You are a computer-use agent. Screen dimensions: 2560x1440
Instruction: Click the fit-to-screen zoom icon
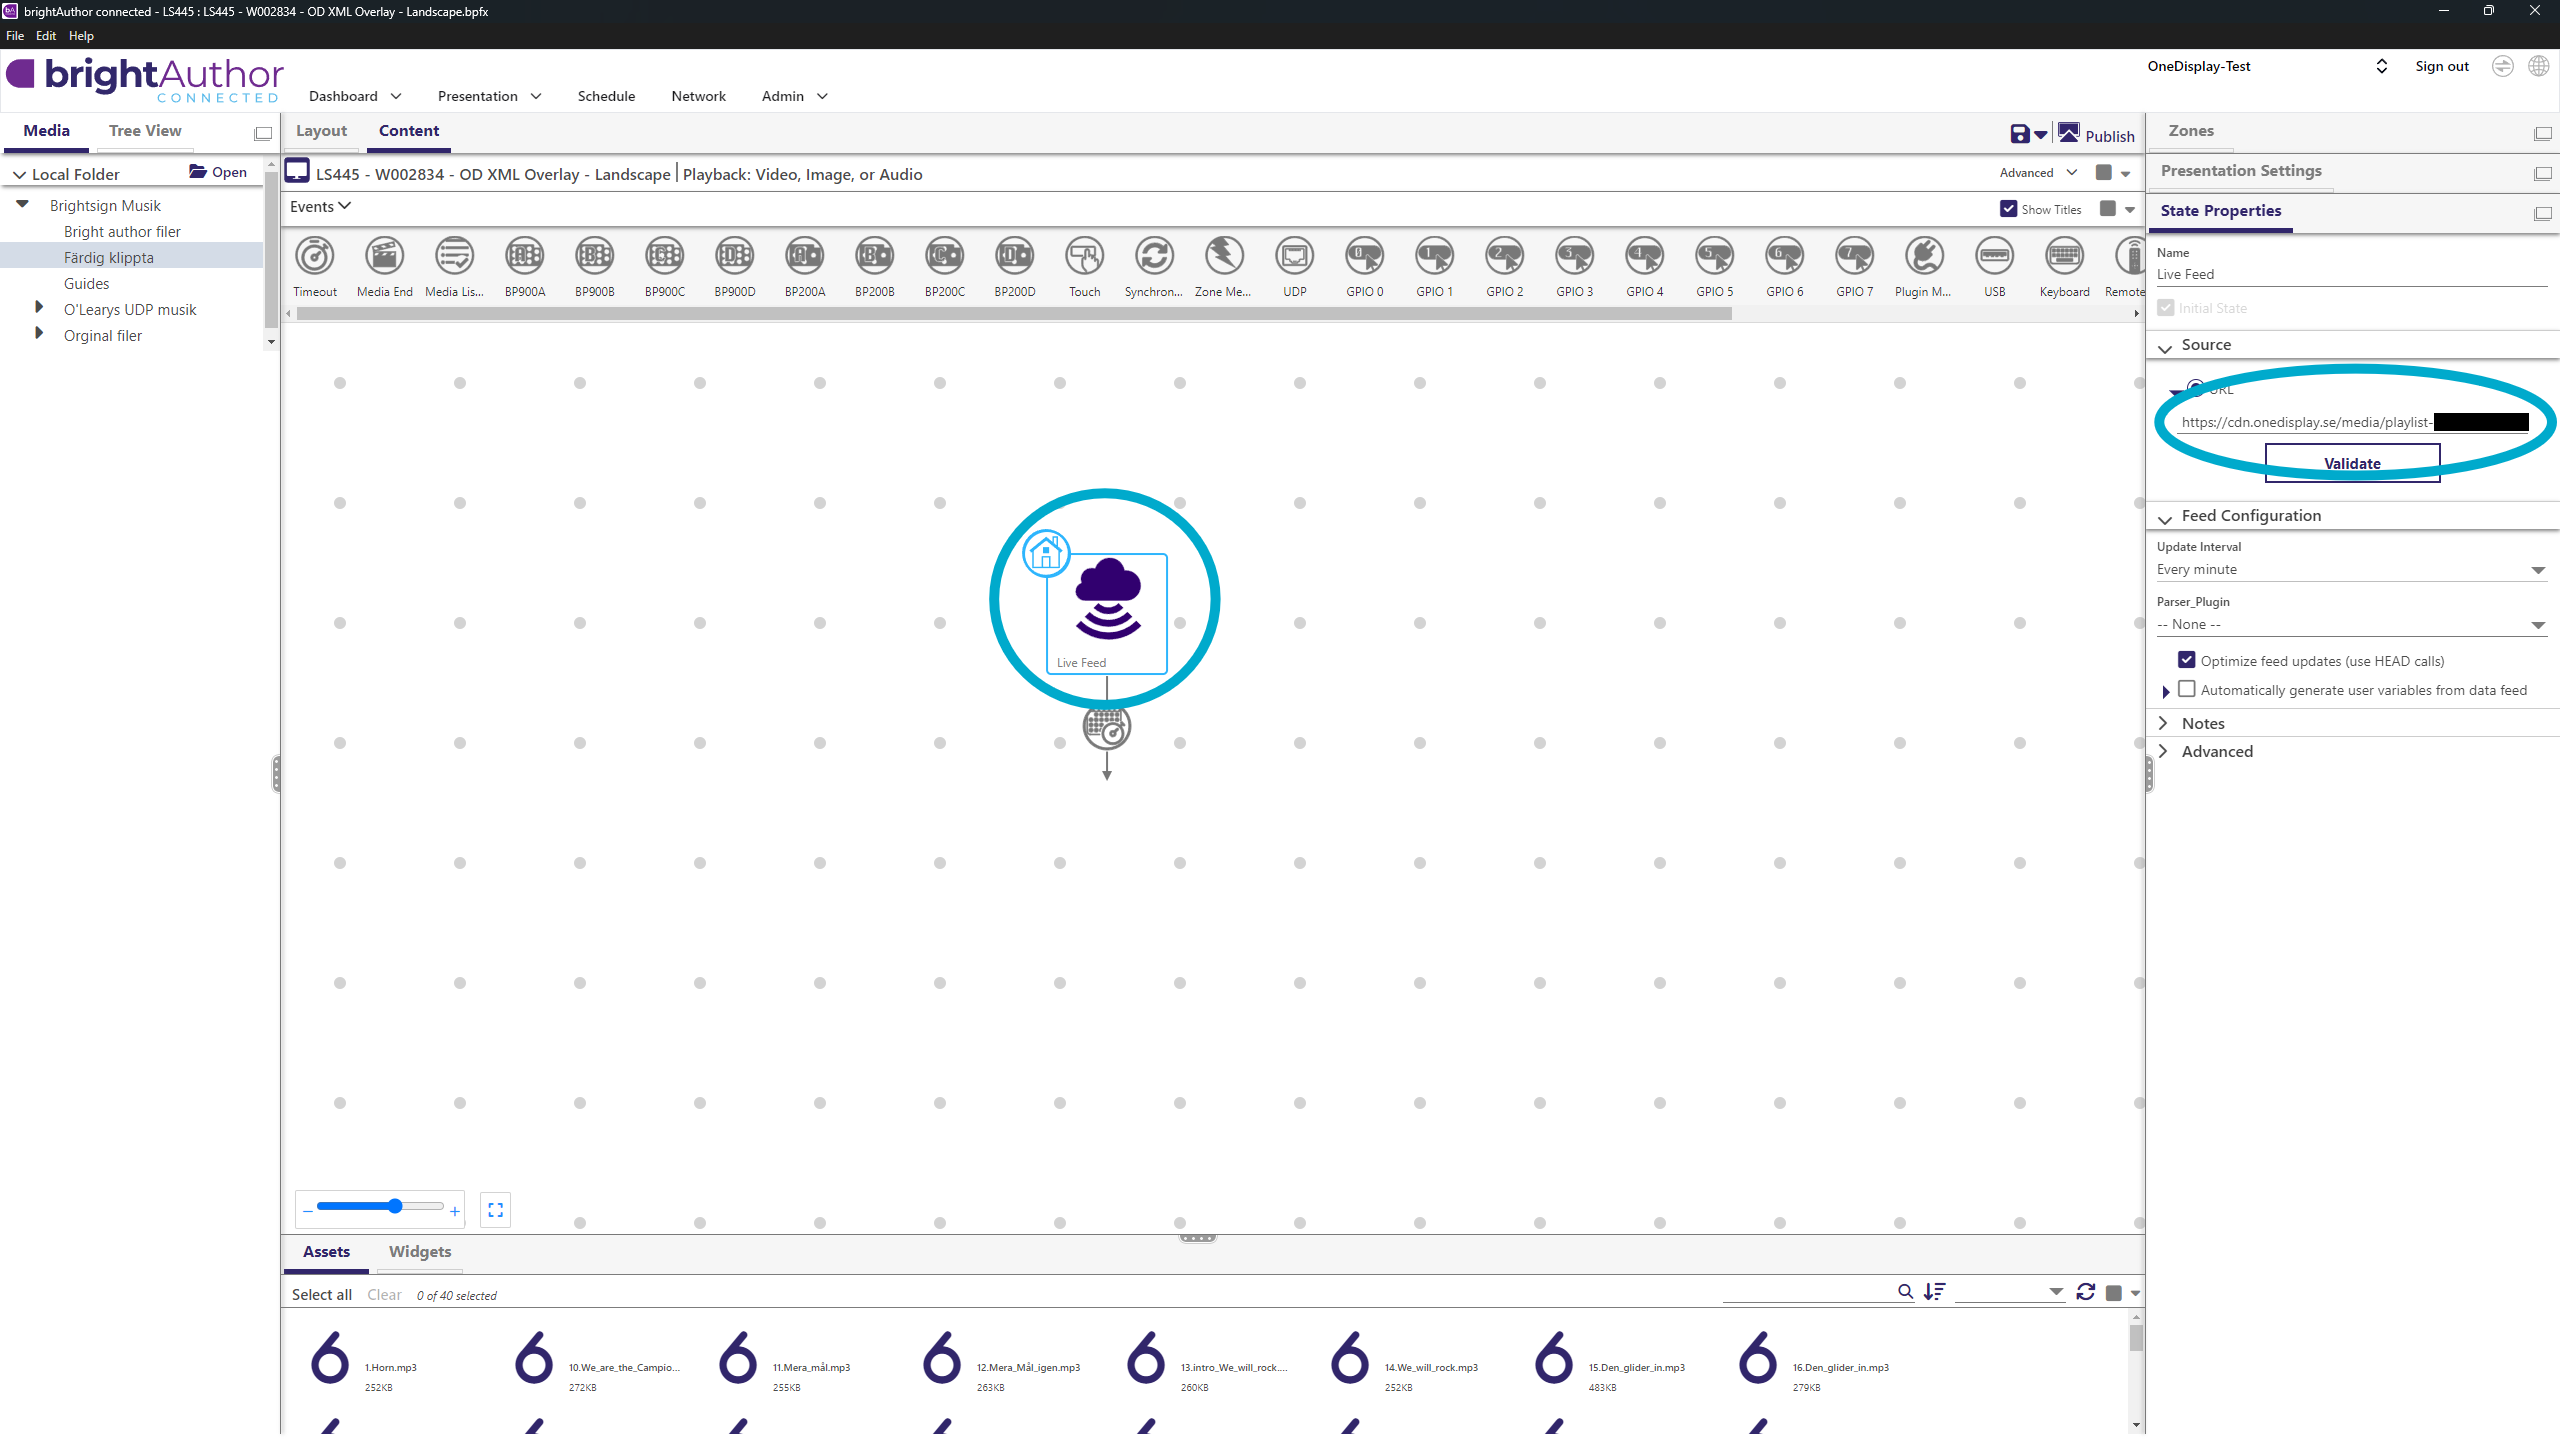coord(495,1210)
